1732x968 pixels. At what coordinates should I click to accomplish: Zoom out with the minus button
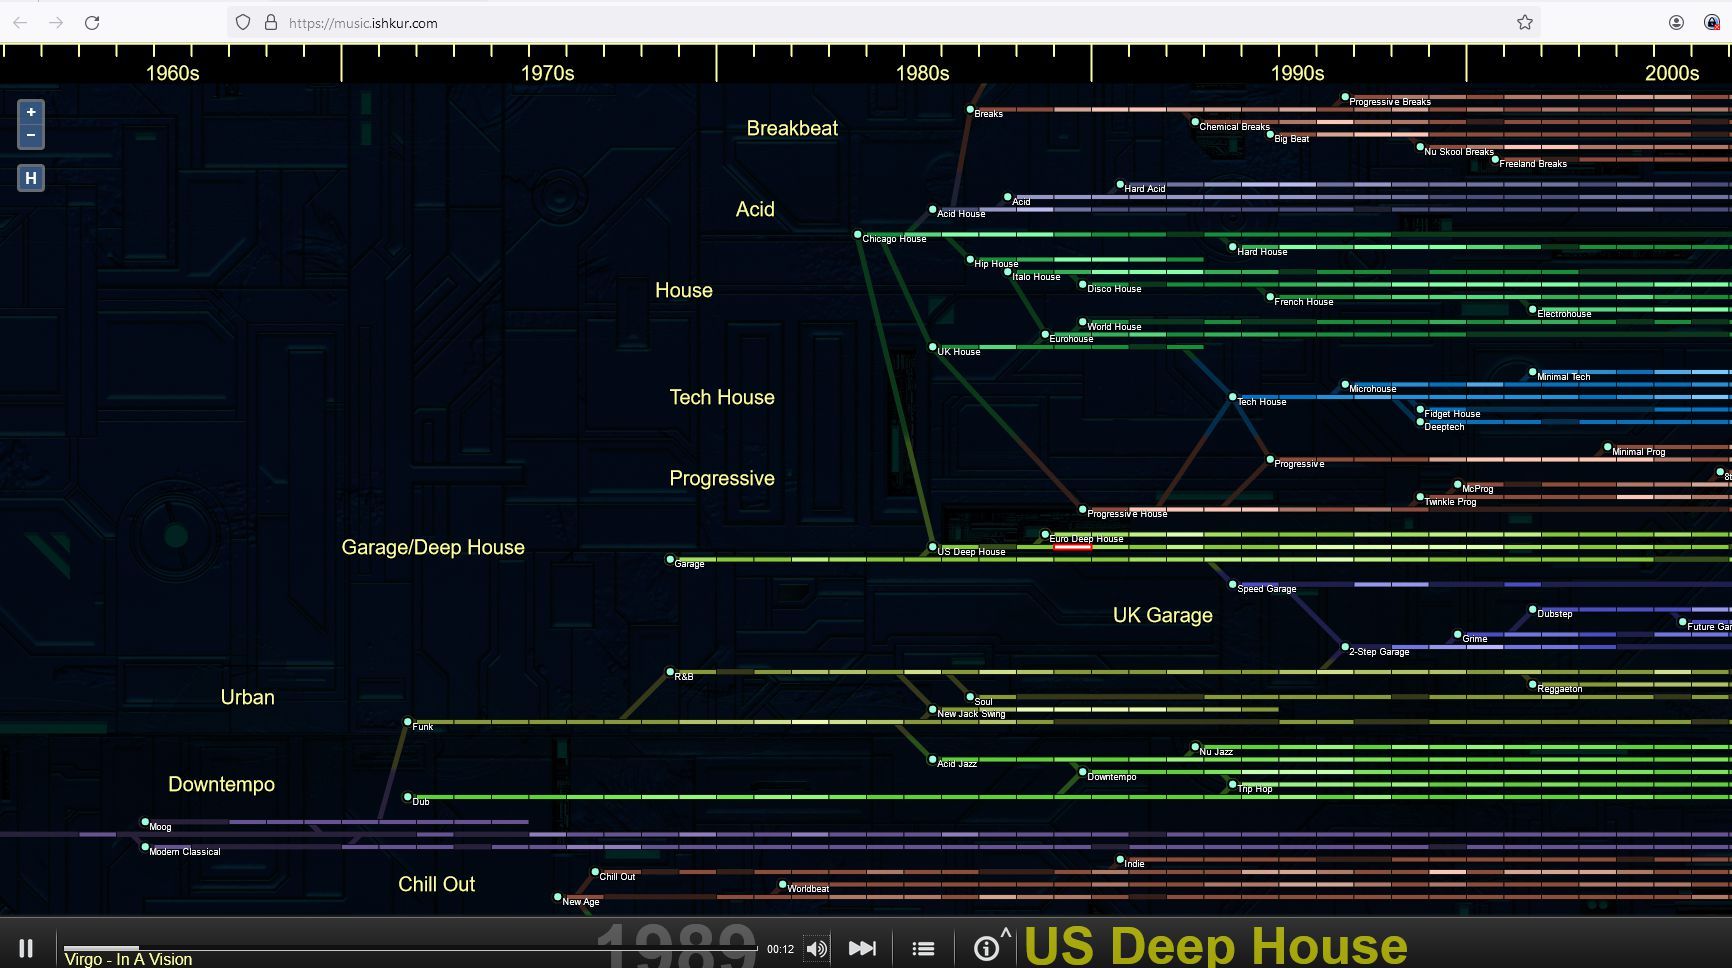tap(31, 135)
